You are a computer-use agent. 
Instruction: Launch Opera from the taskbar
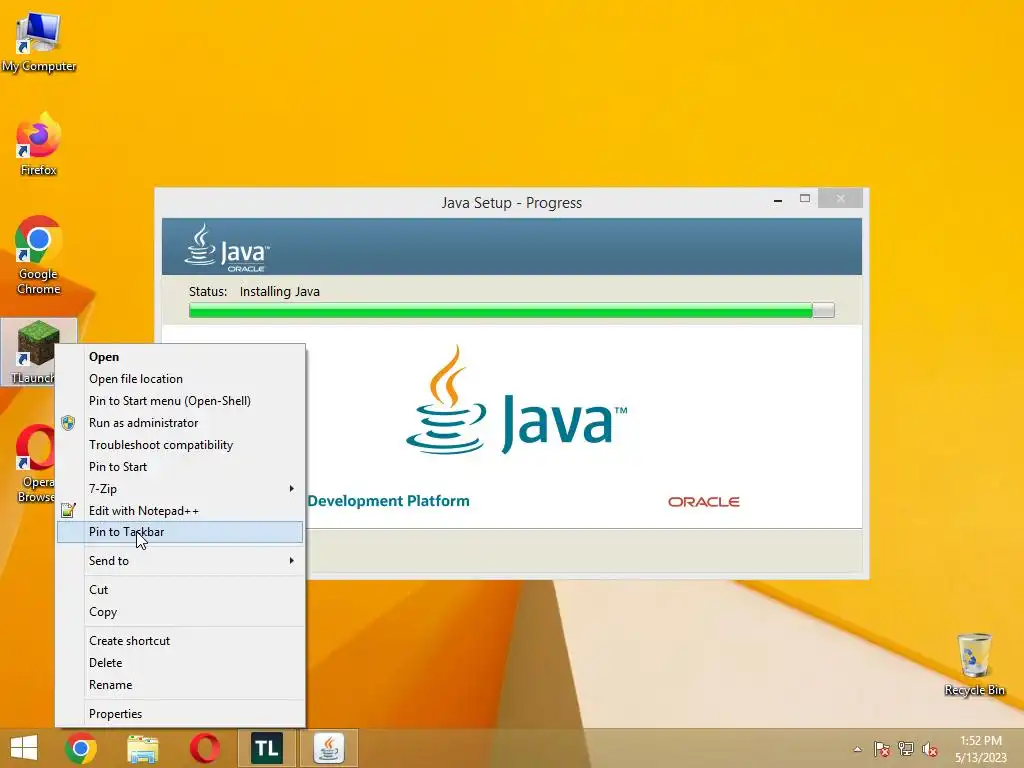click(x=204, y=748)
